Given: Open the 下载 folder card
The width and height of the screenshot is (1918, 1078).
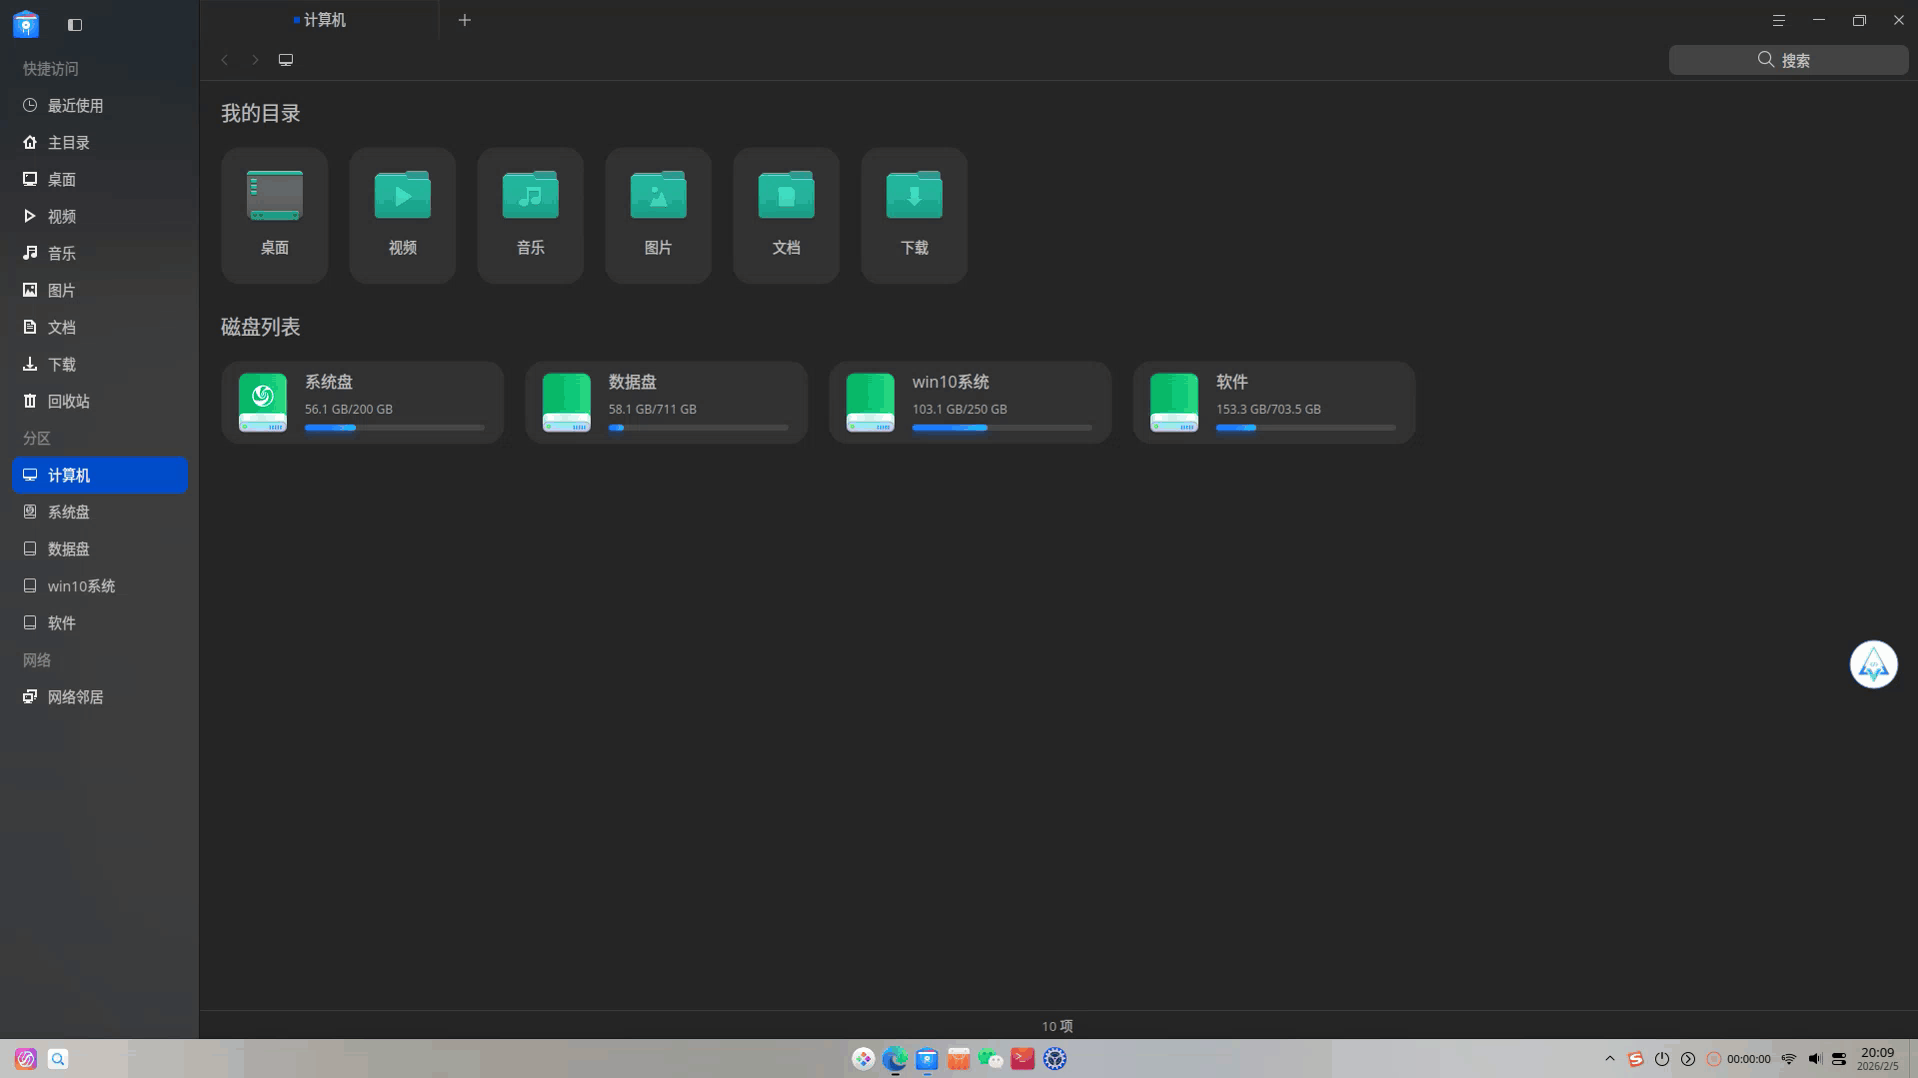Looking at the screenshot, I should [914, 215].
